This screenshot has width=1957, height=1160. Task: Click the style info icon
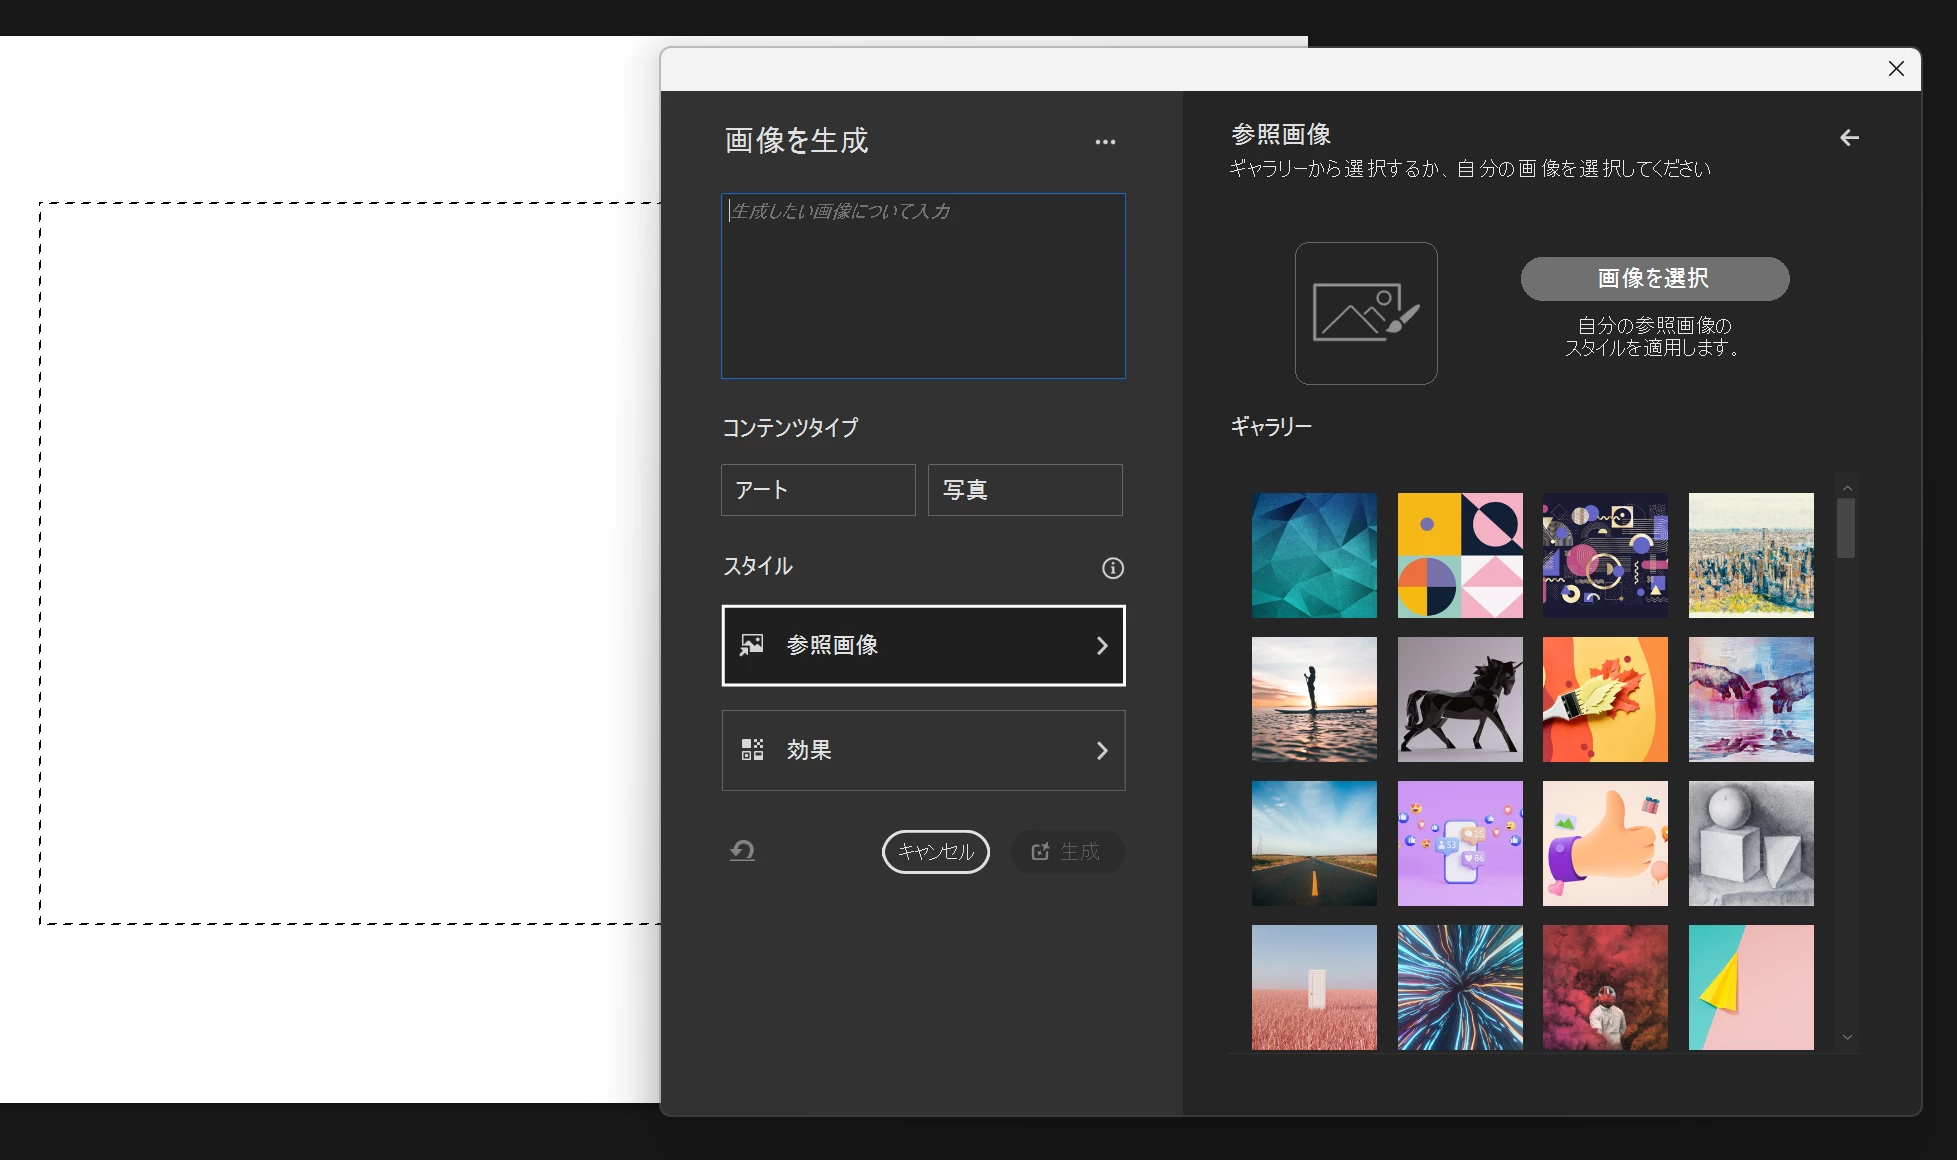[x=1112, y=568]
